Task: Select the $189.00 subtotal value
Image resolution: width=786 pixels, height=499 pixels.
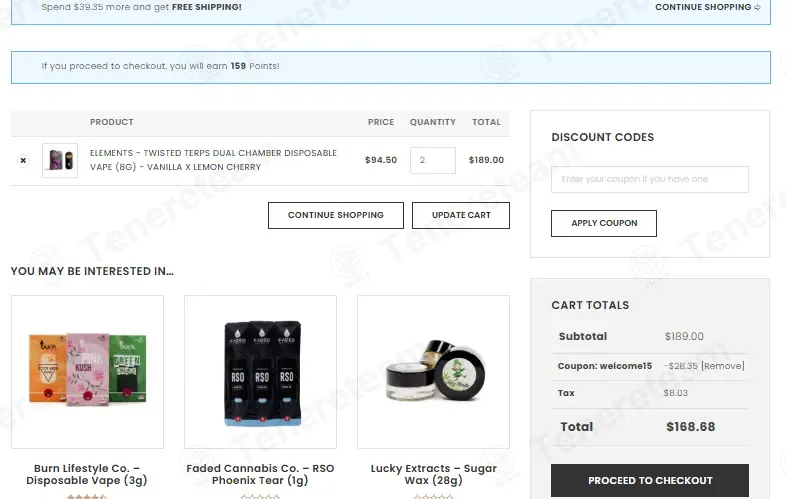Action: [x=684, y=337]
